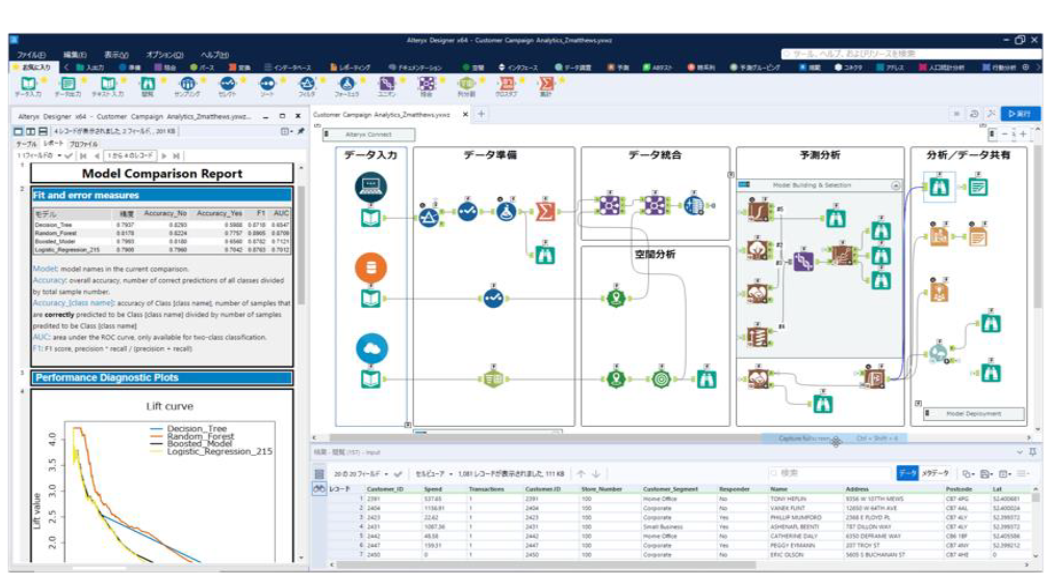Expand the Model Deployment container

click(x=928, y=413)
